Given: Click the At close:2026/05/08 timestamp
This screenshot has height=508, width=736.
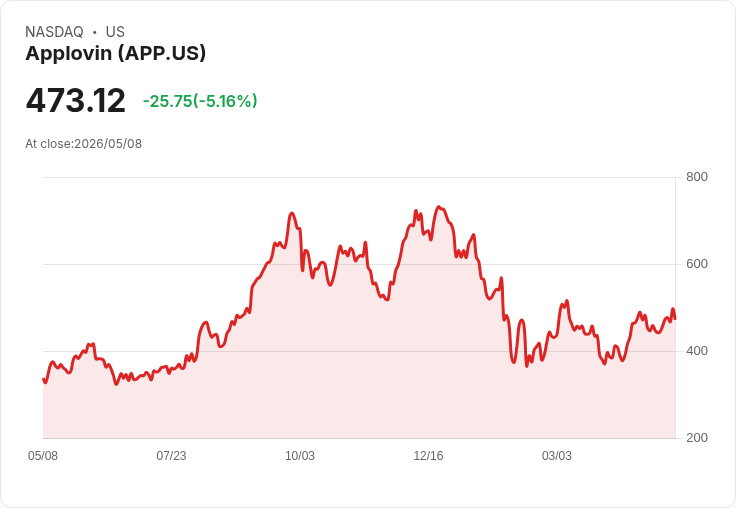Looking at the screenshot, I should [x=84, y=144].
